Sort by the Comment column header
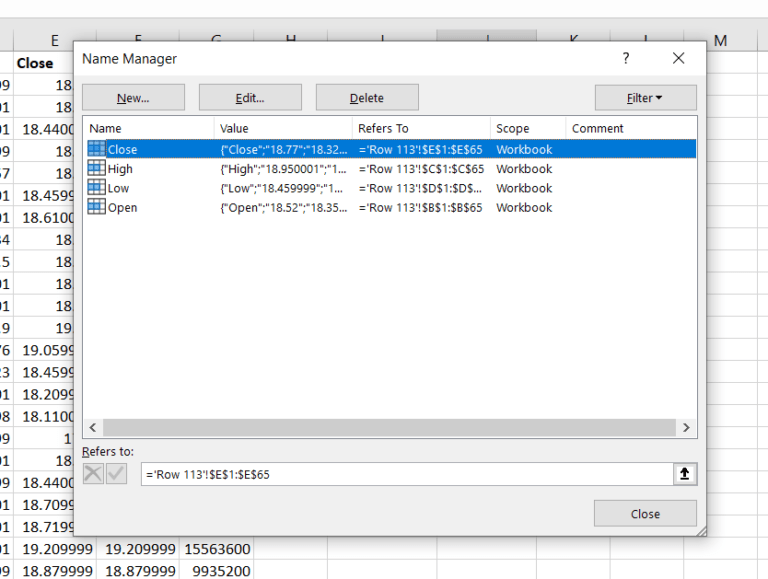The width and height of the screenshot is (768, 579). (631, 128)
